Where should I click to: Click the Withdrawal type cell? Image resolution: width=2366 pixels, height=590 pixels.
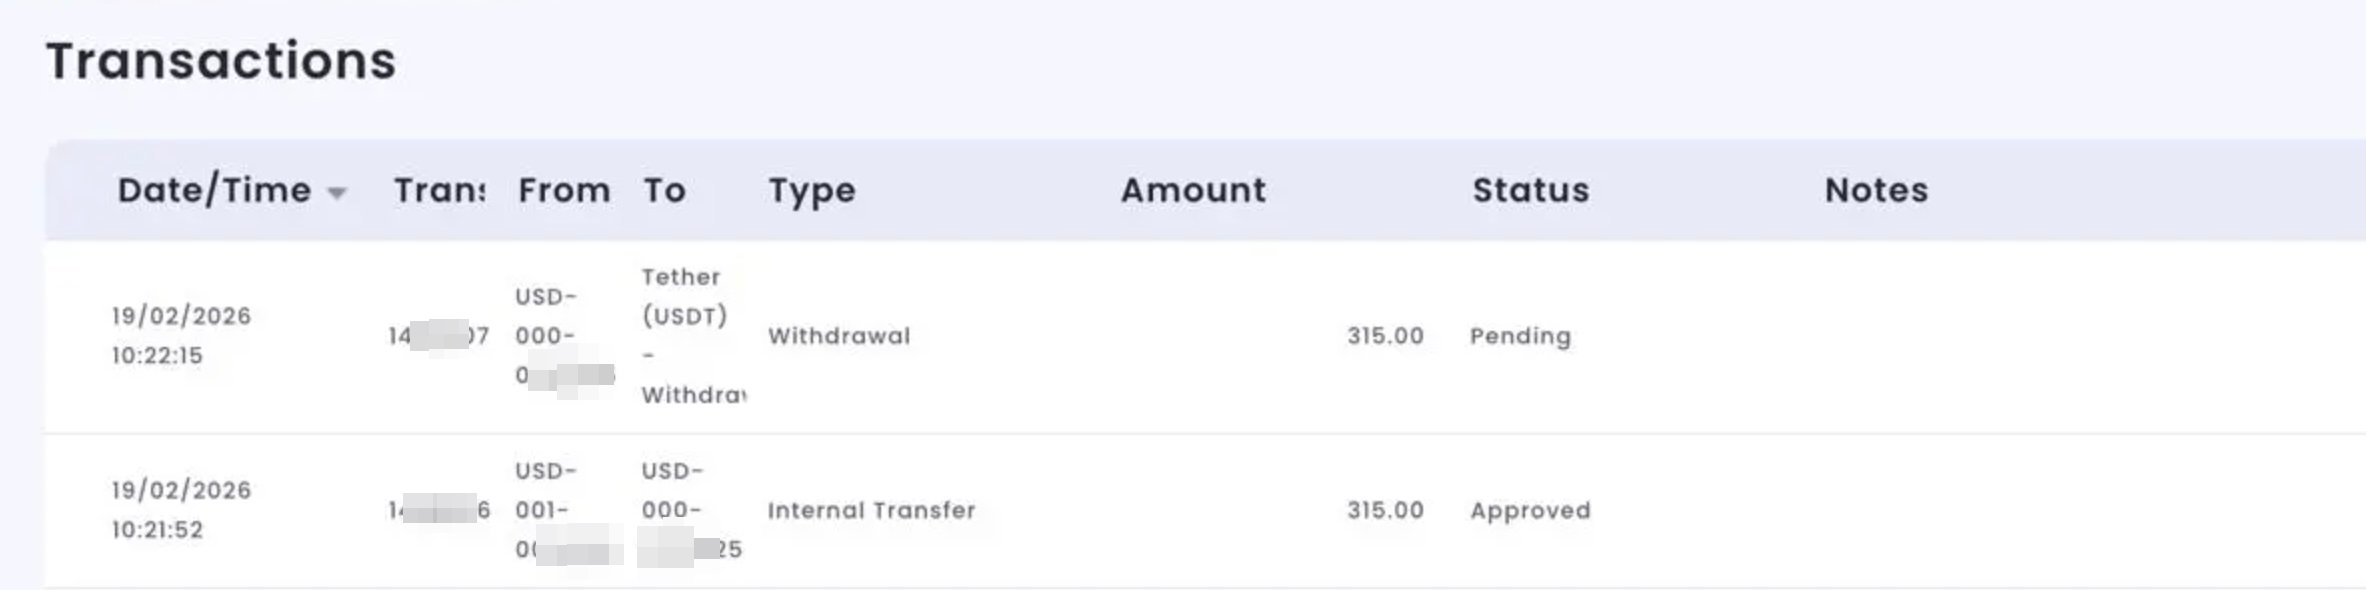839,336
